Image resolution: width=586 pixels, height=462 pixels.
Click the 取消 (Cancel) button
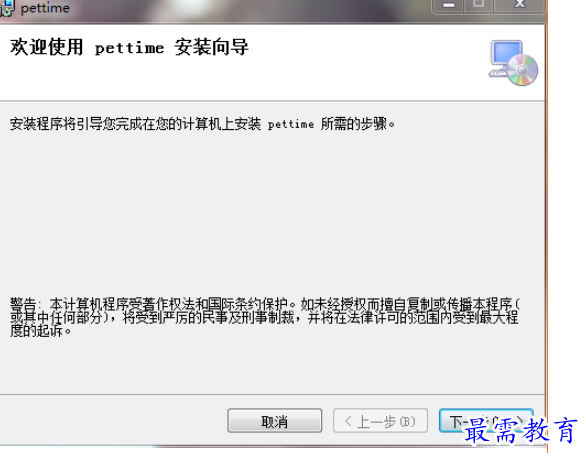274,421
